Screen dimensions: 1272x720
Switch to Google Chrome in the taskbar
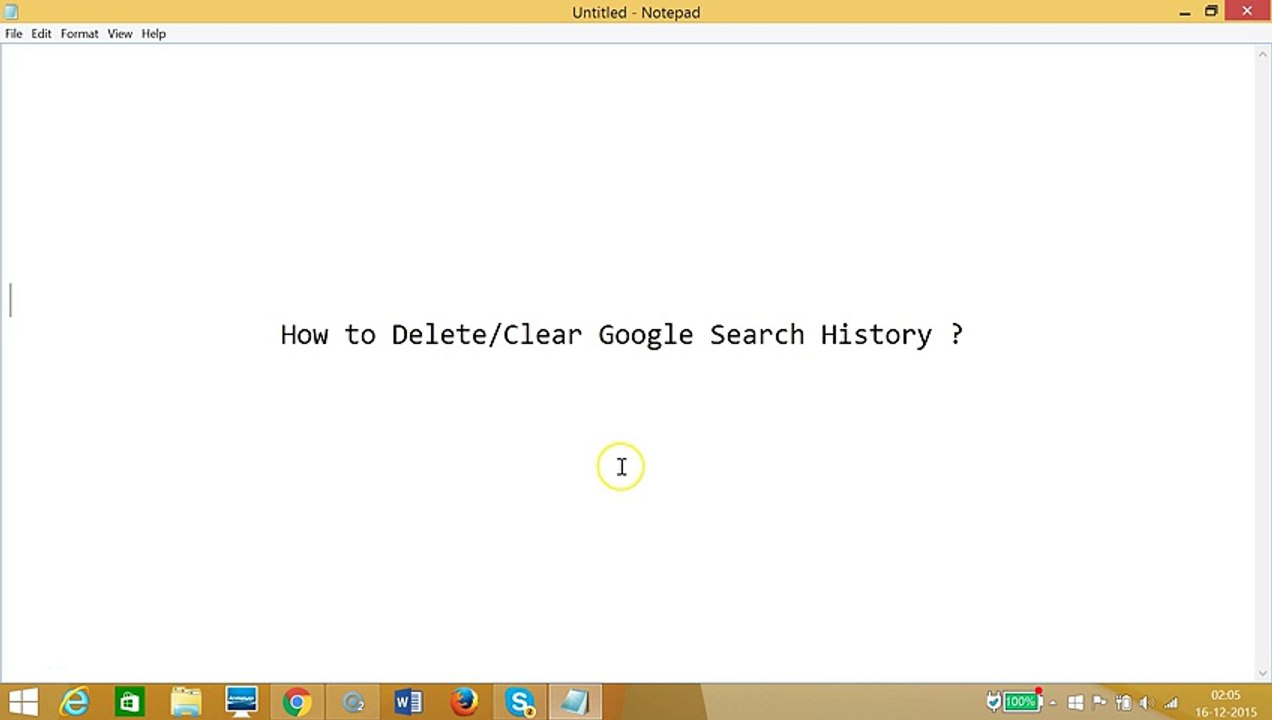point(297,702)
